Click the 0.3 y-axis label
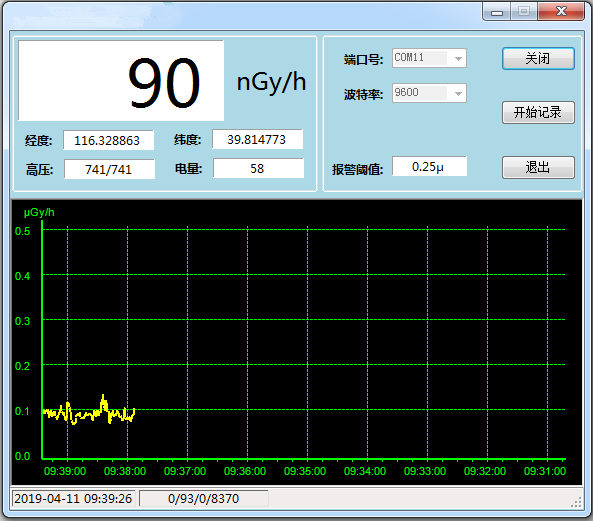Viewport: 593px width, 521px height. (22, 321)
